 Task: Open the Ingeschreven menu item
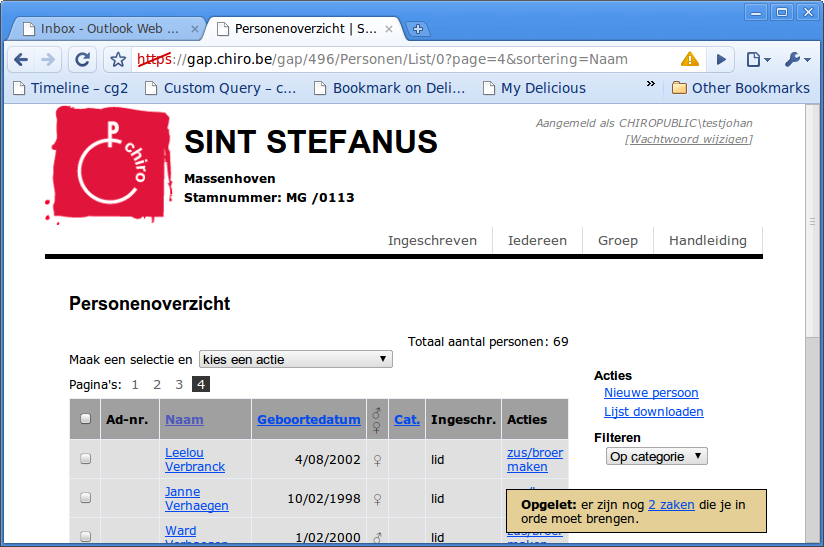tap(432, 241)
